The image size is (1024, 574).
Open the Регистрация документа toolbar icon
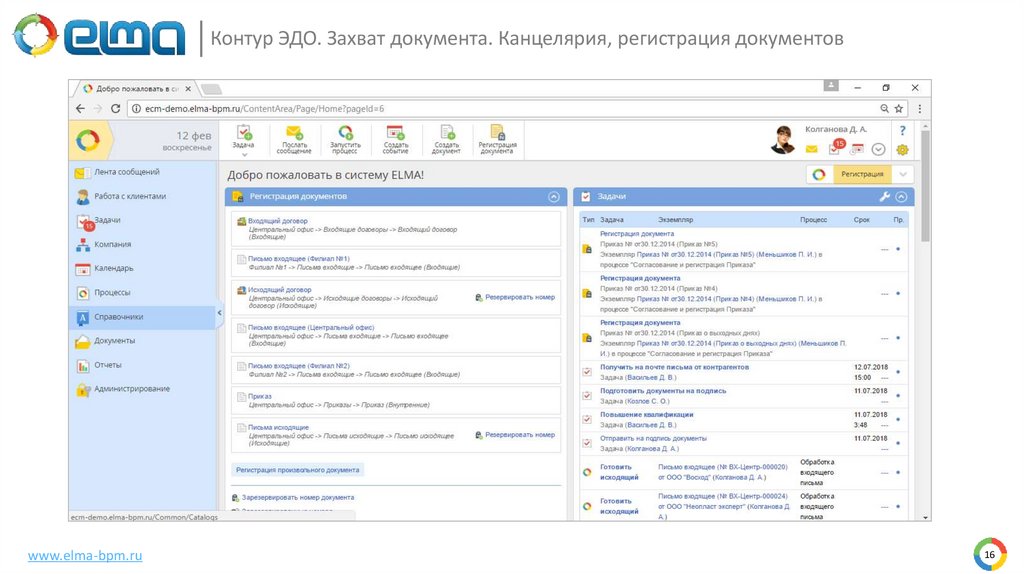coord(497,133)
